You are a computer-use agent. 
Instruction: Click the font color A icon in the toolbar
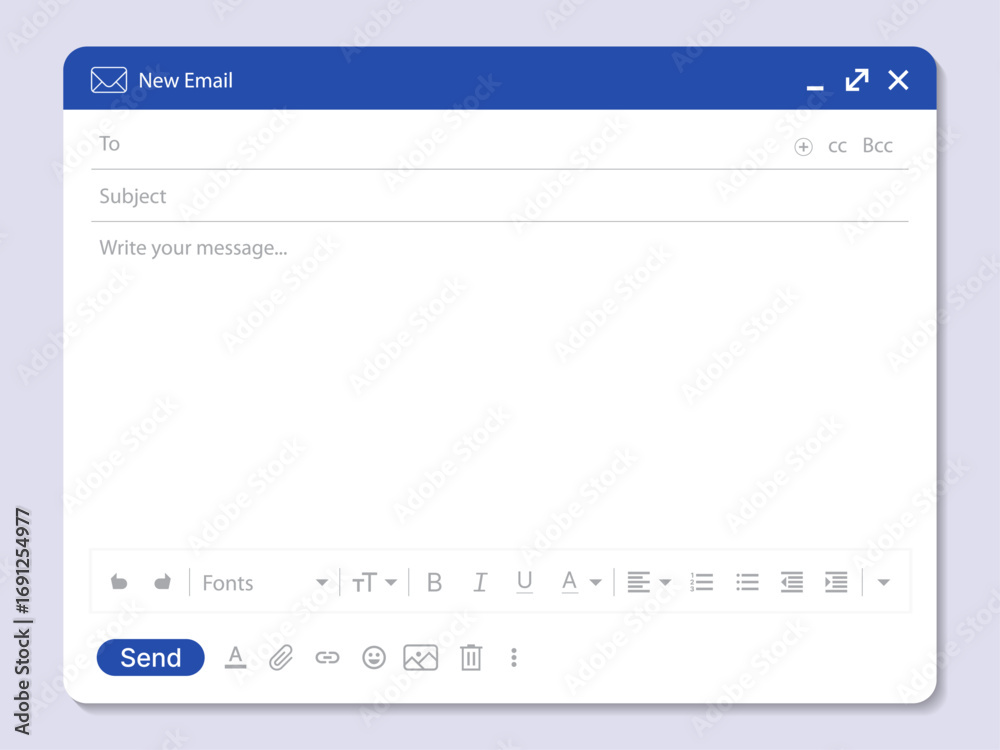coord(570,582)
